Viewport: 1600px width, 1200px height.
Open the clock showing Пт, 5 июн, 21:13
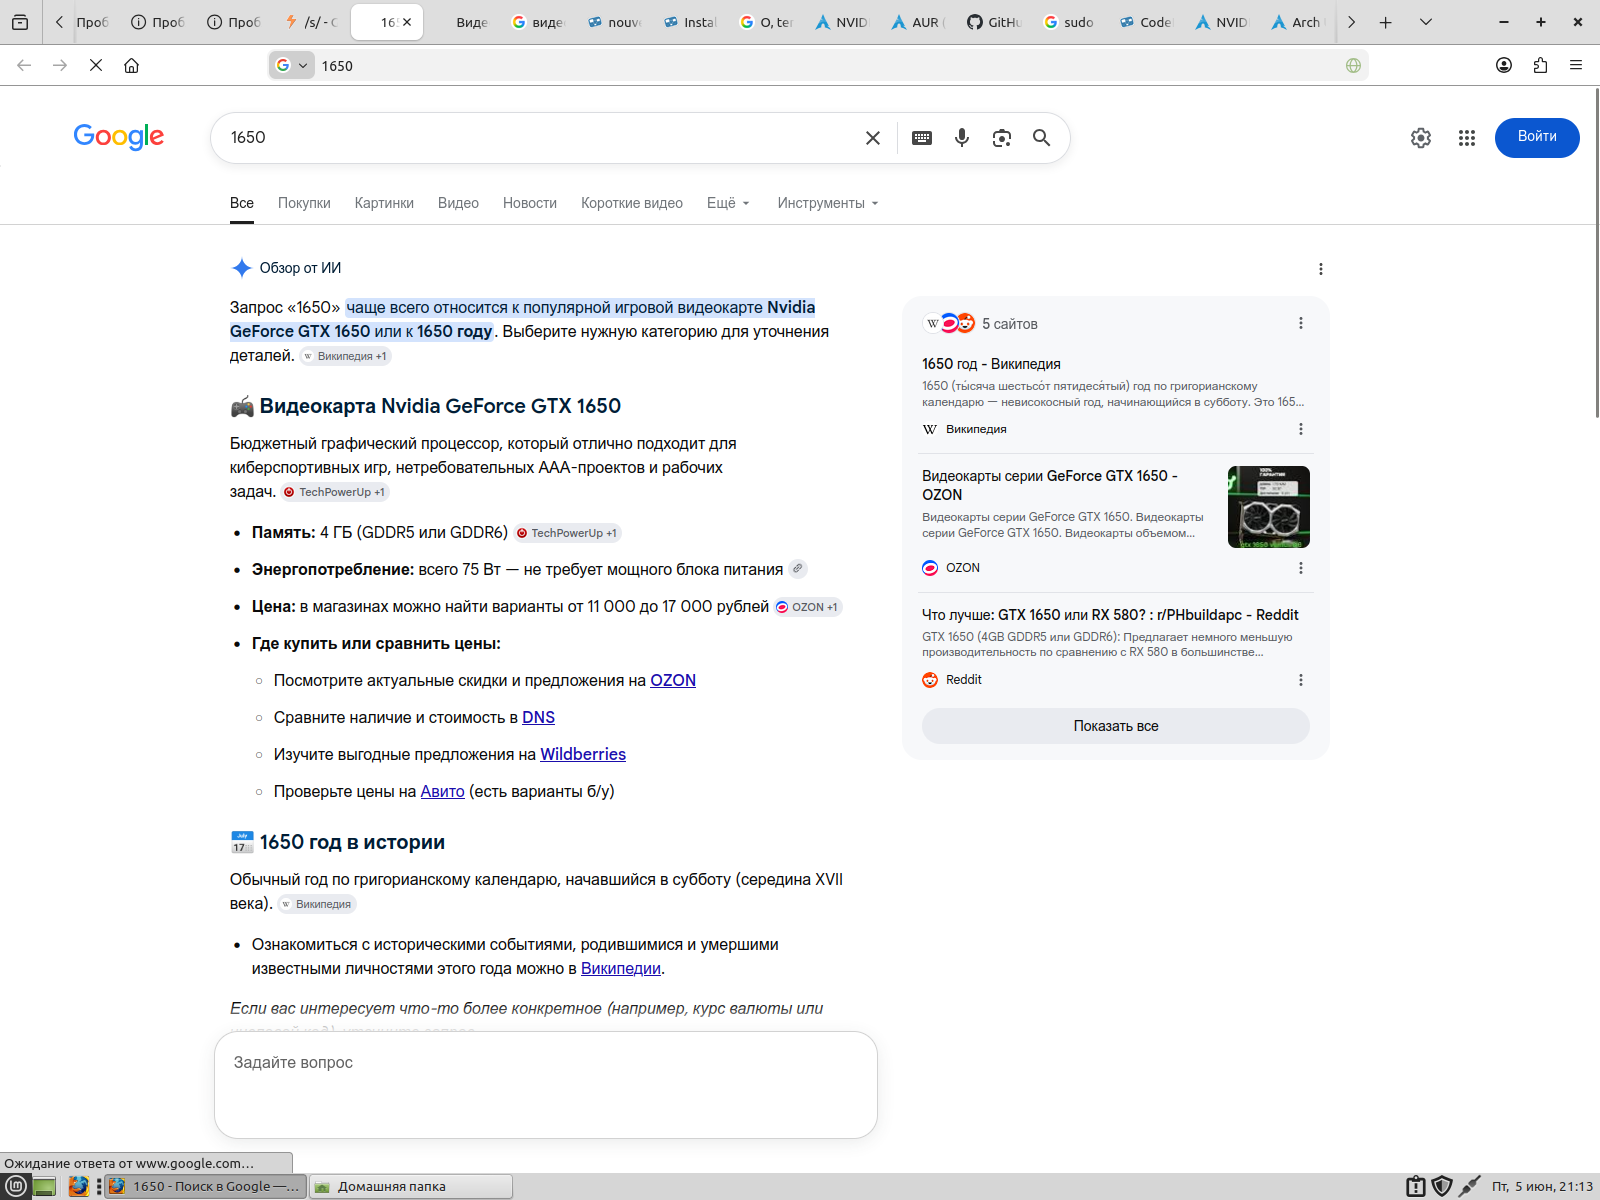coord(1542,1187)
